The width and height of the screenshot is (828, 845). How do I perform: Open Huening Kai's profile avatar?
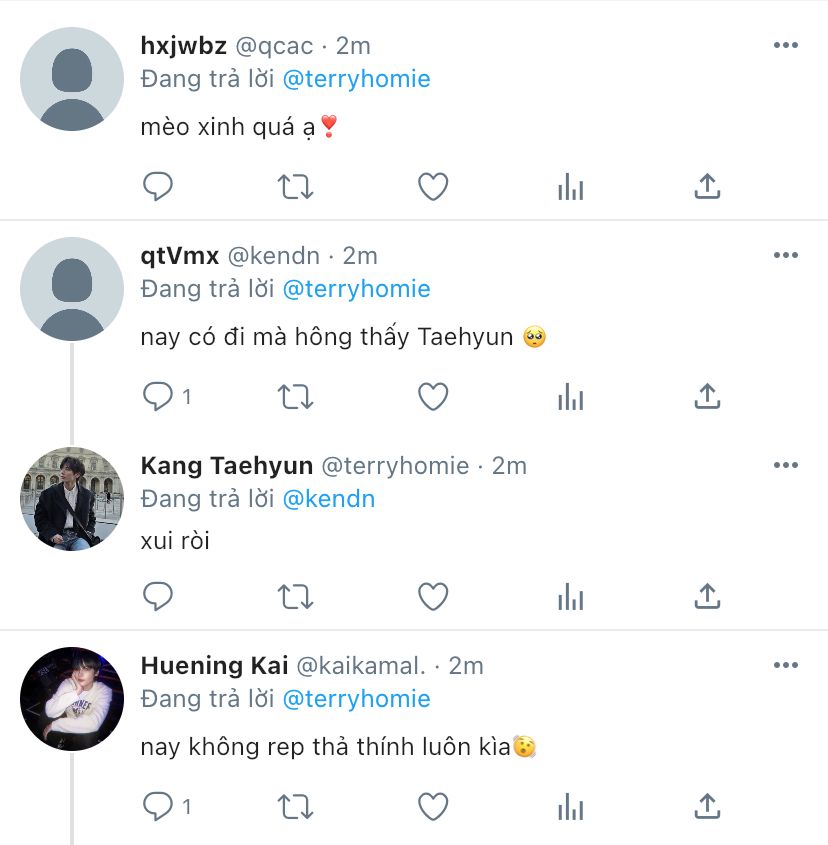point(72,698)
